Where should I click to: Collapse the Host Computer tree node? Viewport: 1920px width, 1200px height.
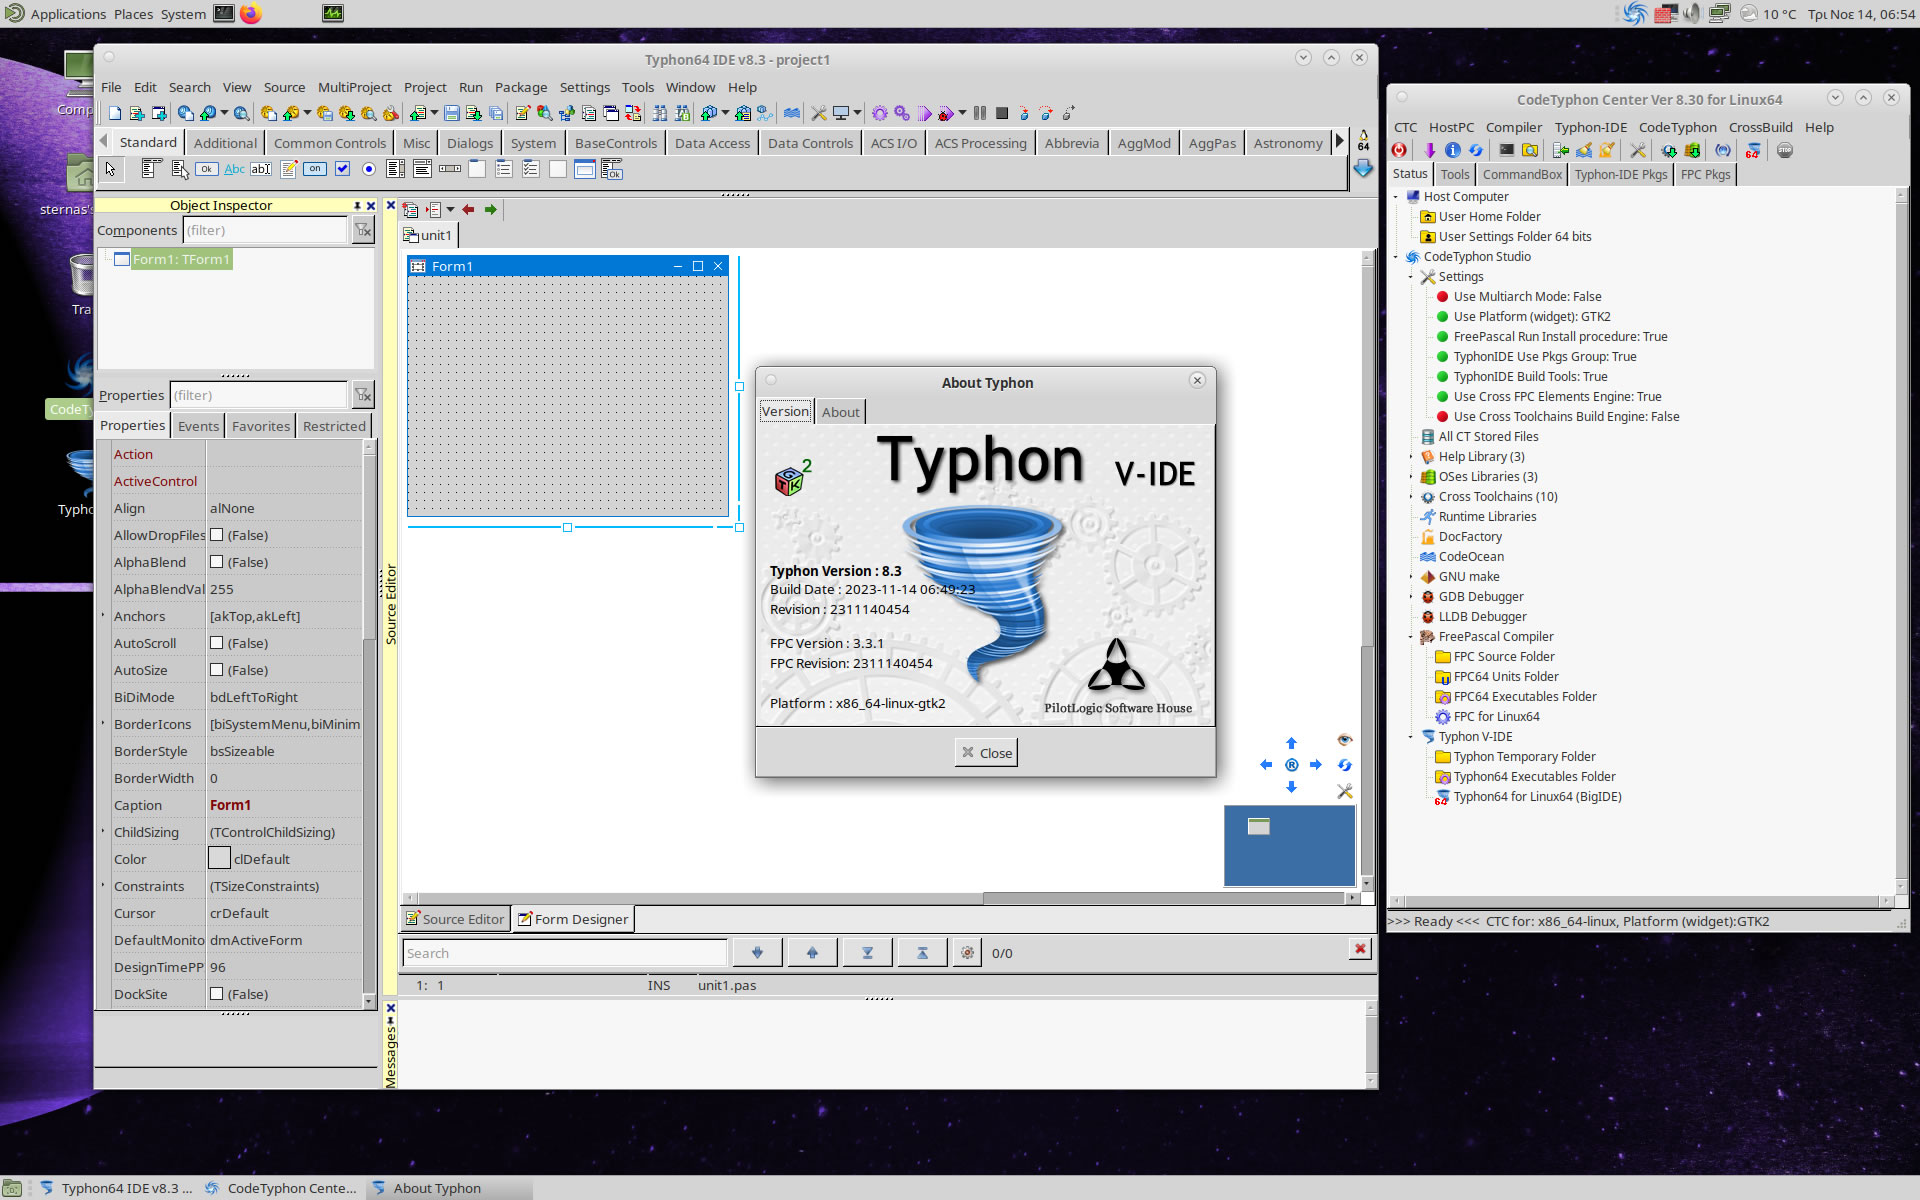(1396, 197)
